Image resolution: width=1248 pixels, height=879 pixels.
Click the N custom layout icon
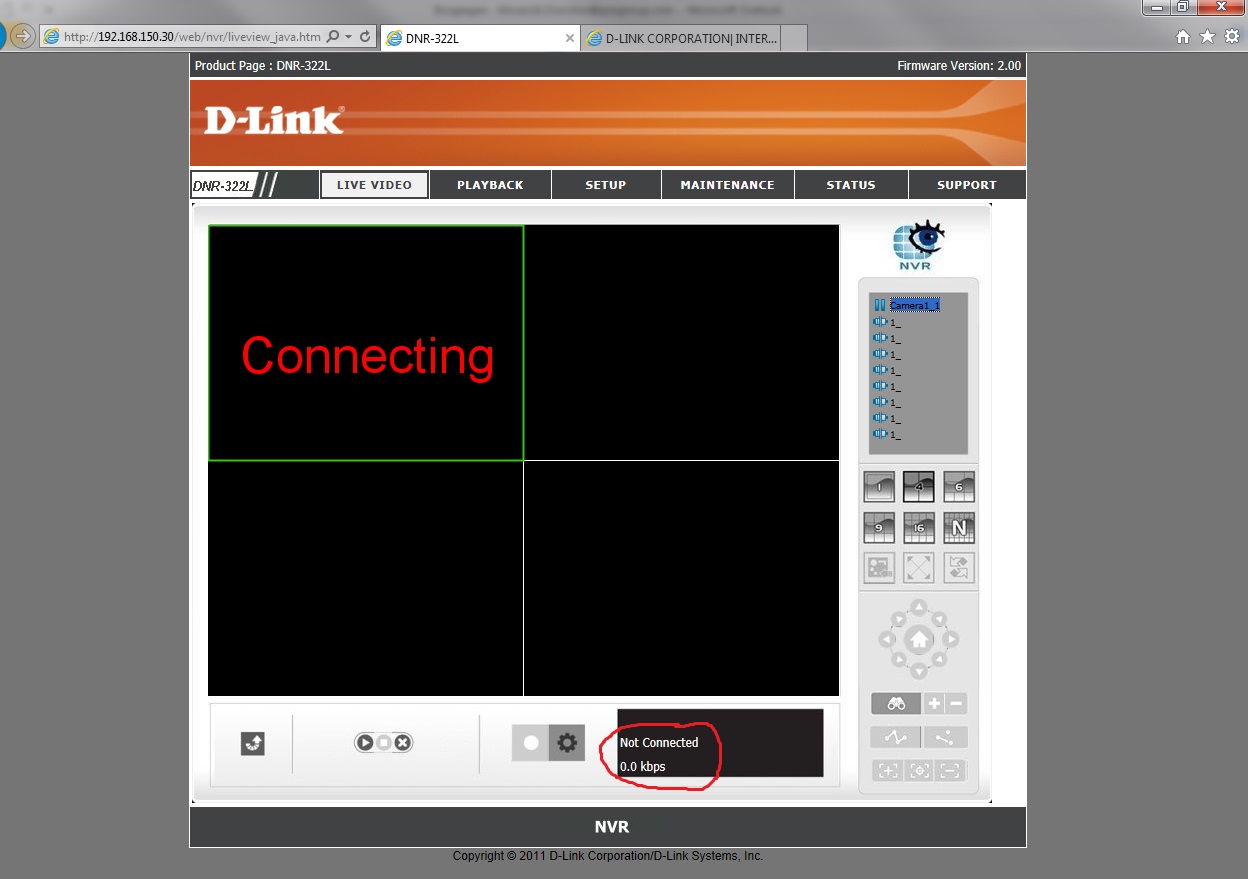point(959,527)
